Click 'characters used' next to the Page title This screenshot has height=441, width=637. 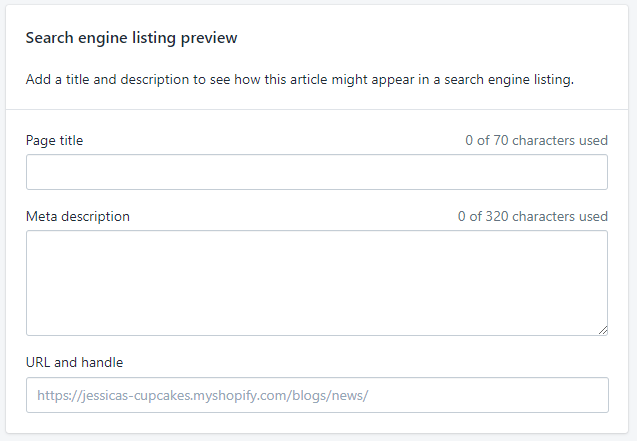560,141
